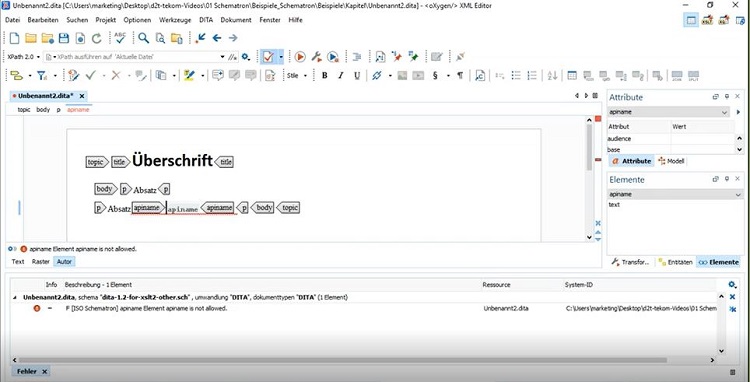
Task: Click the Bold formatting button
Action: click(x=324, y=76)
